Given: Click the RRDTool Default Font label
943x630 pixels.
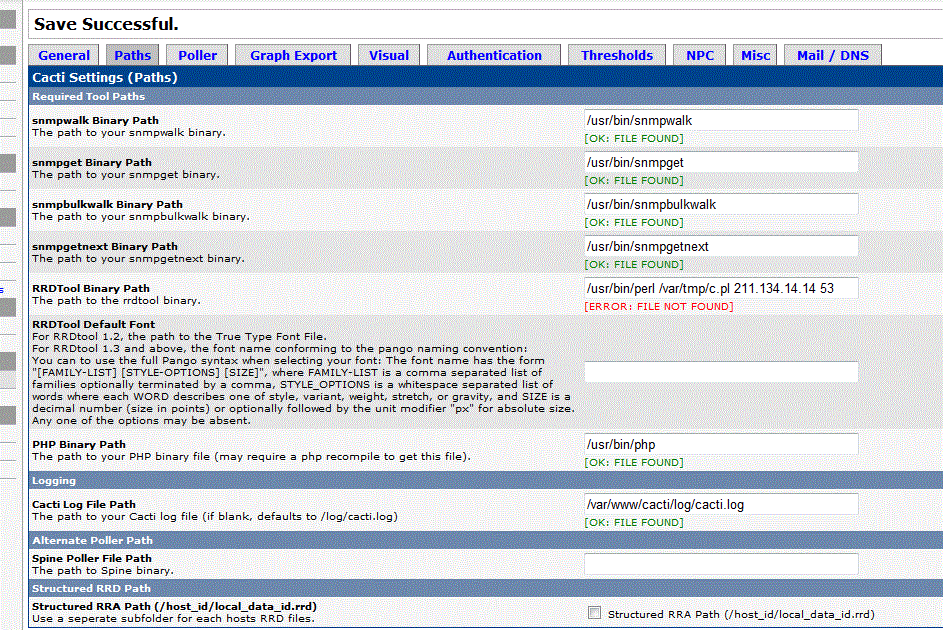Looking at the screenshot, I should pos(93,325).
